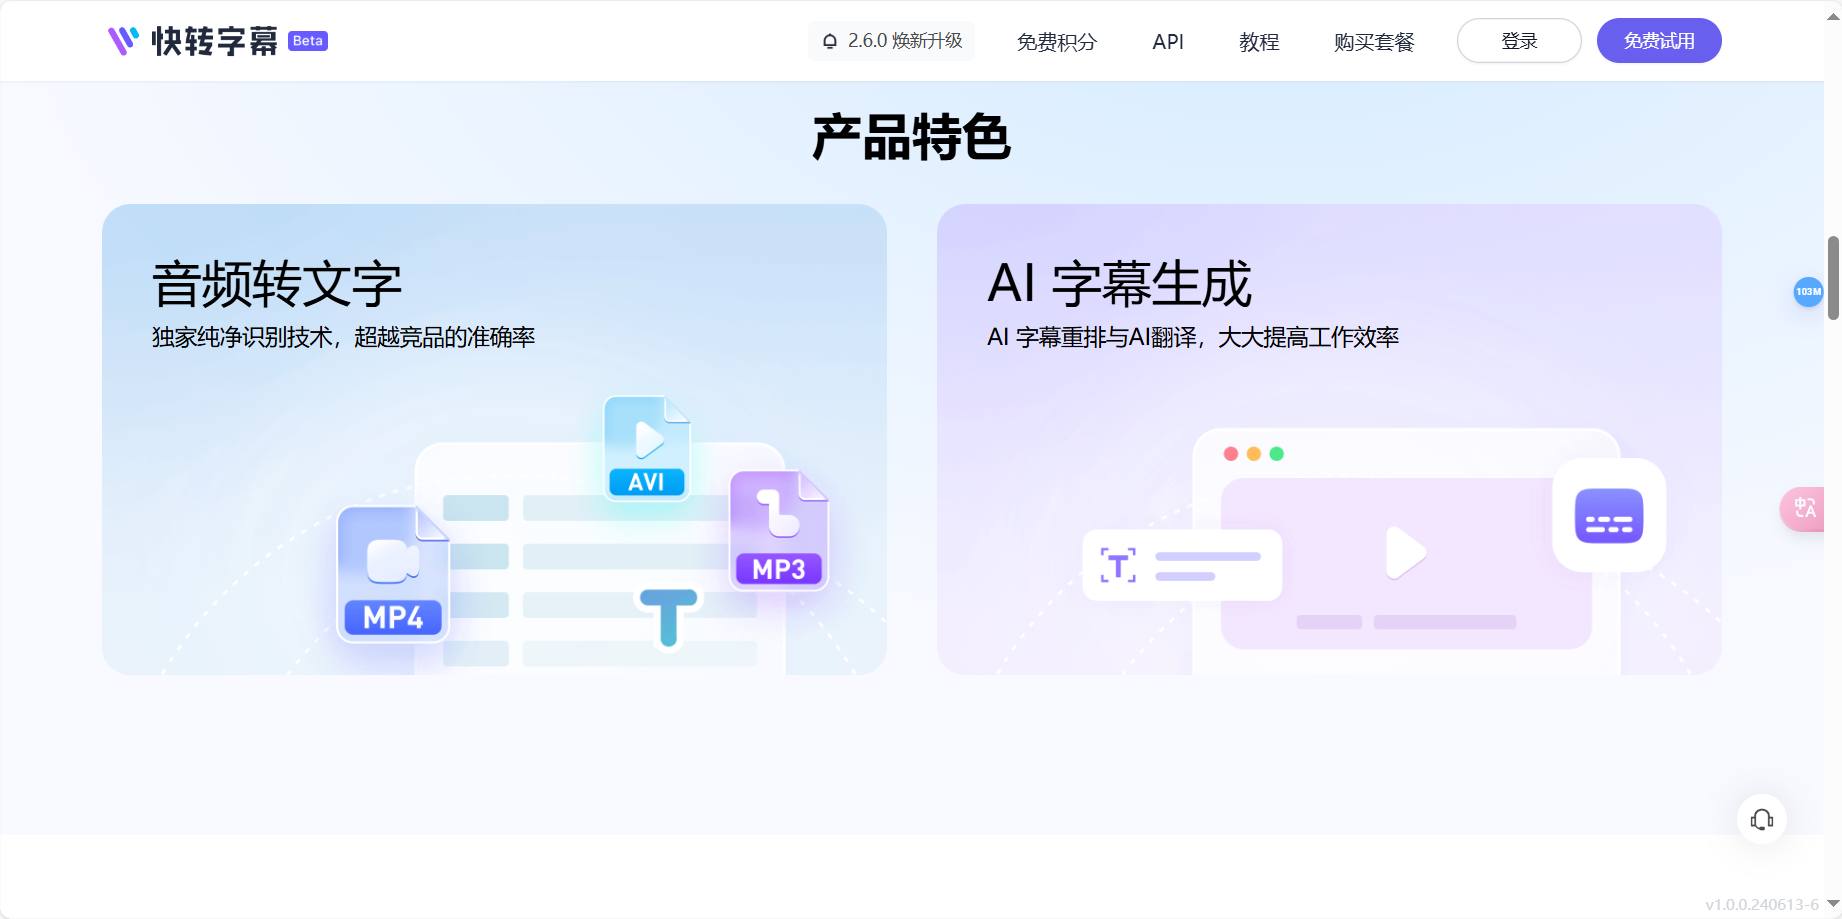
Task: Click the subtitle icon in the AI card
Action: pos(1608,514)
